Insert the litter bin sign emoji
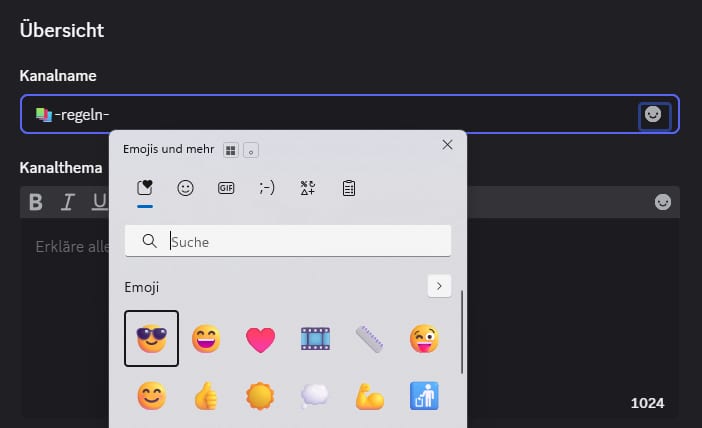This screenshot has height=428, width=702. tap(424, 396)
